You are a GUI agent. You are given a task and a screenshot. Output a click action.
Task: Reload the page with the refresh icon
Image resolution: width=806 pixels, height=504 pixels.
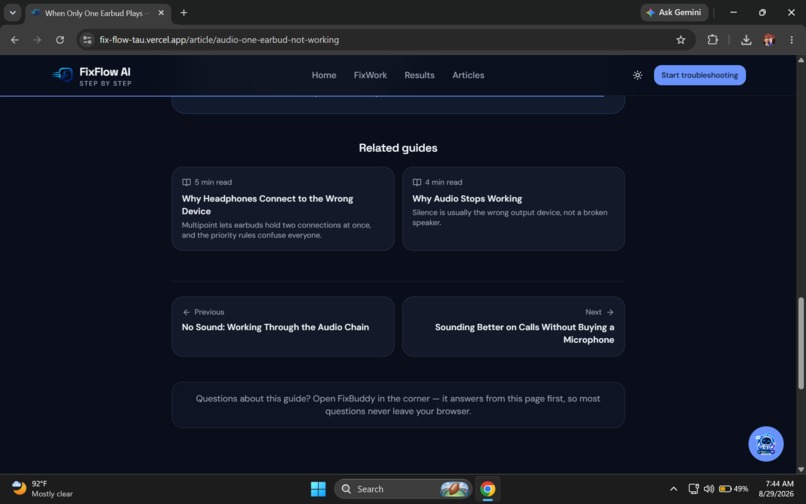pos(60,40)
